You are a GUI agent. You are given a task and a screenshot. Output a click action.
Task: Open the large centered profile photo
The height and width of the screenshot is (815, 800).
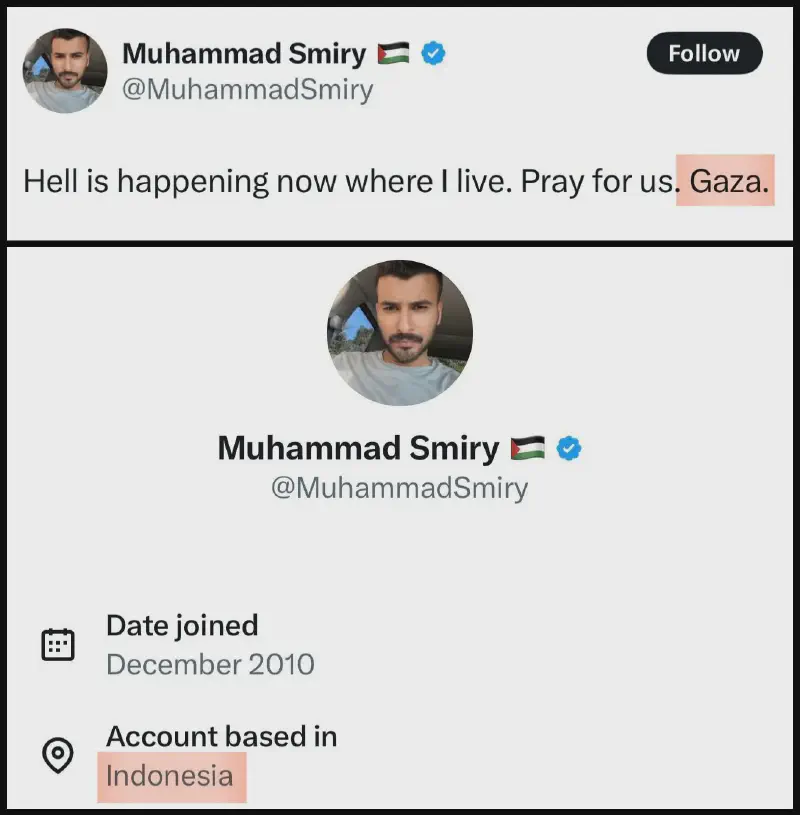400,333
